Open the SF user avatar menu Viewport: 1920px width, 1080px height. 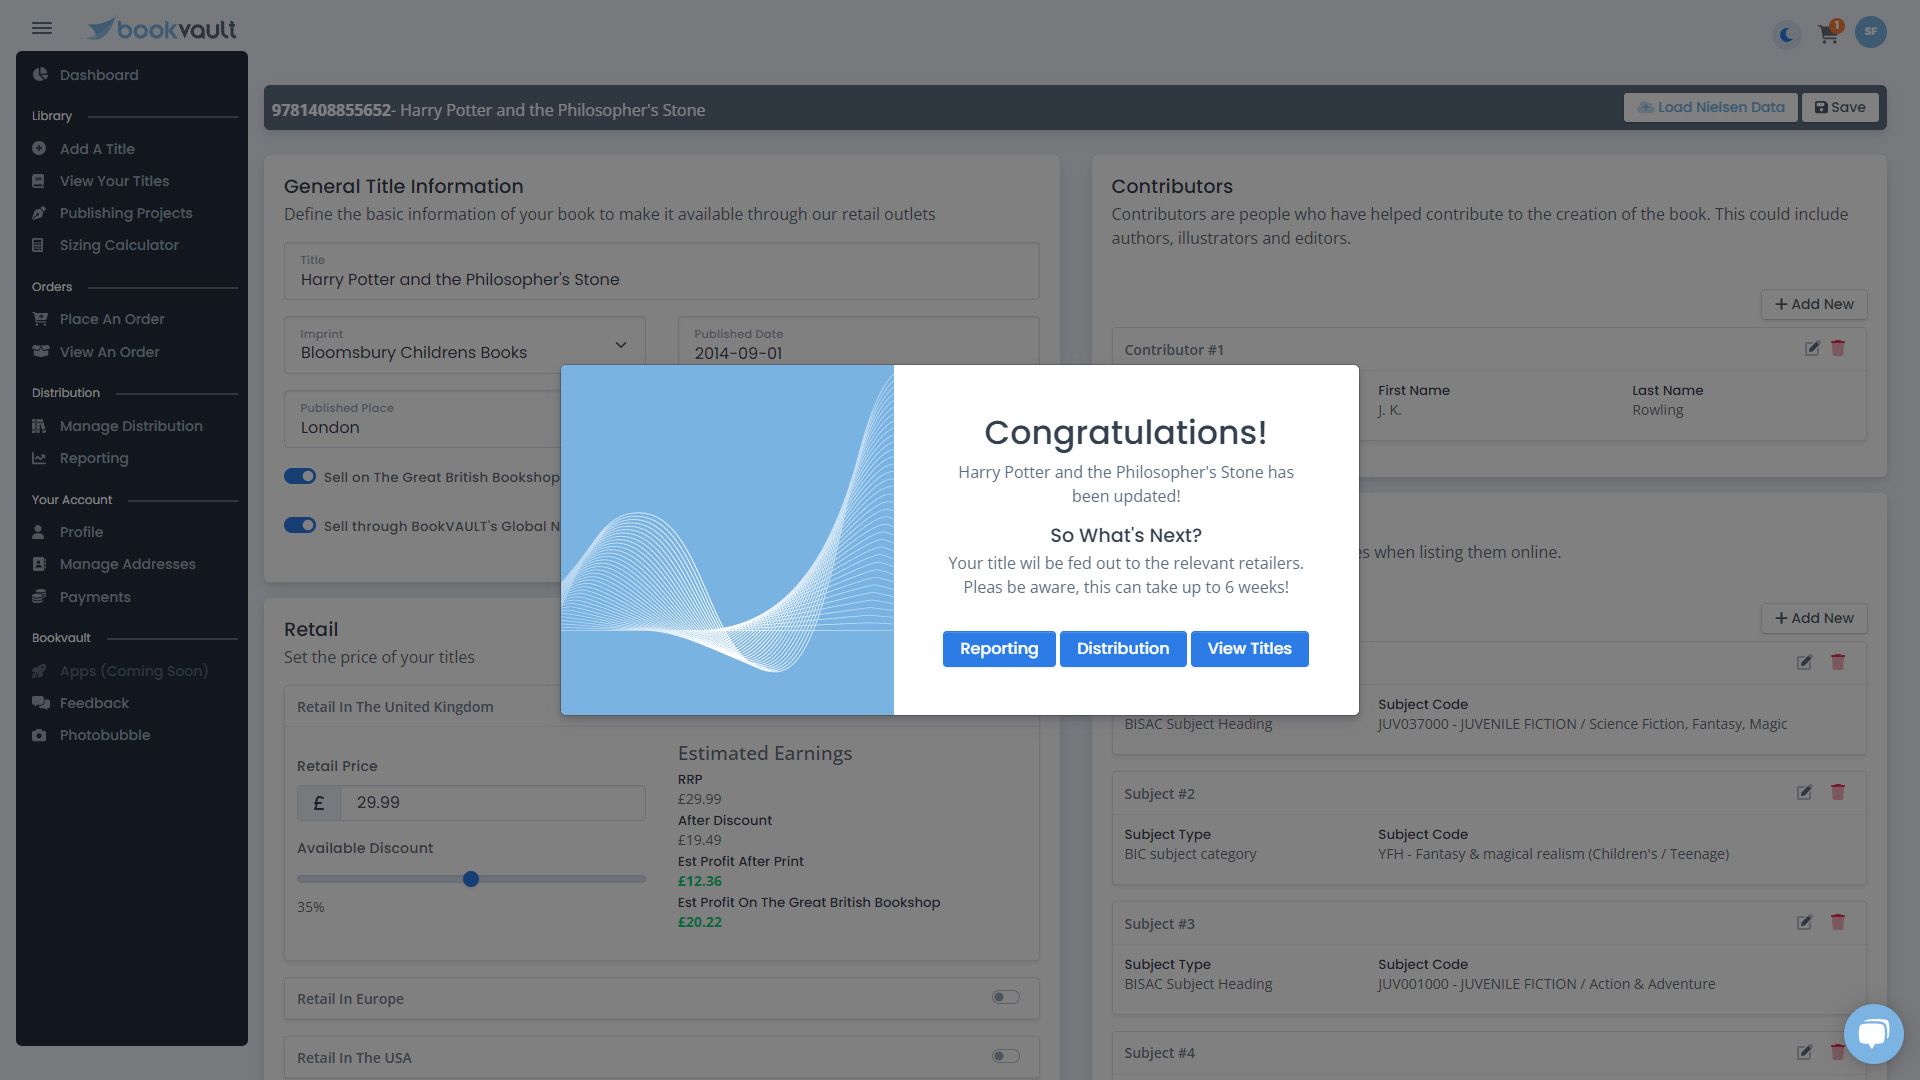pos(1871,31)
